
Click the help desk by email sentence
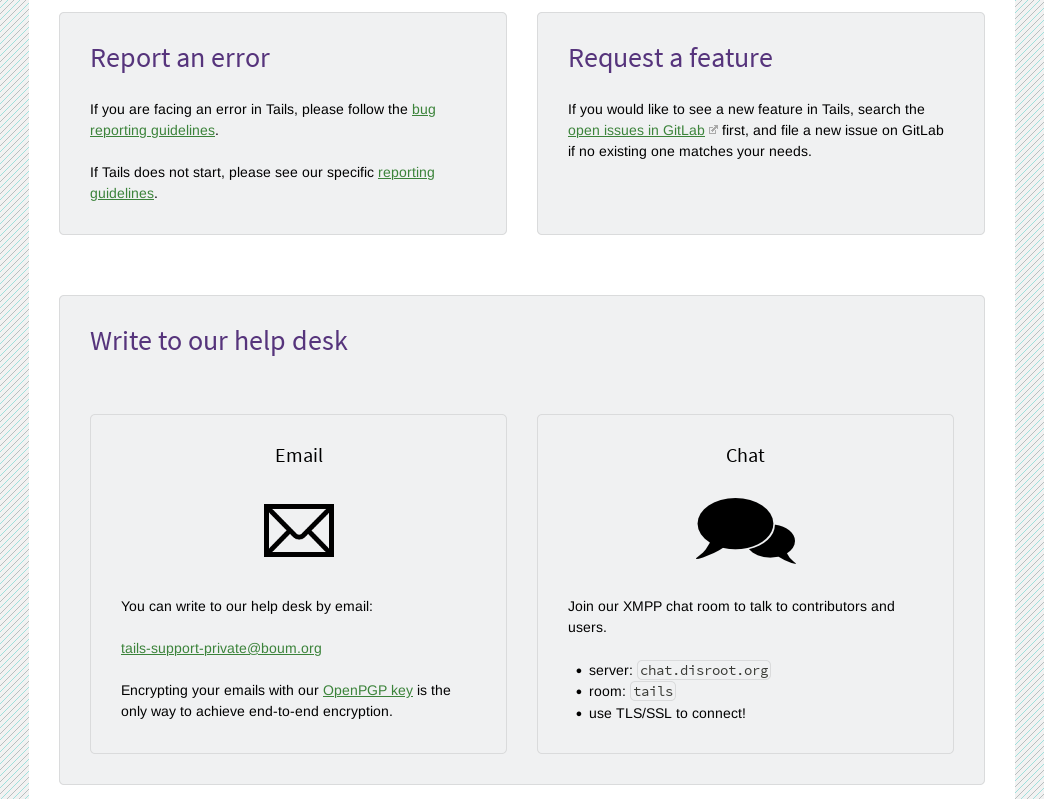[247, 607]
